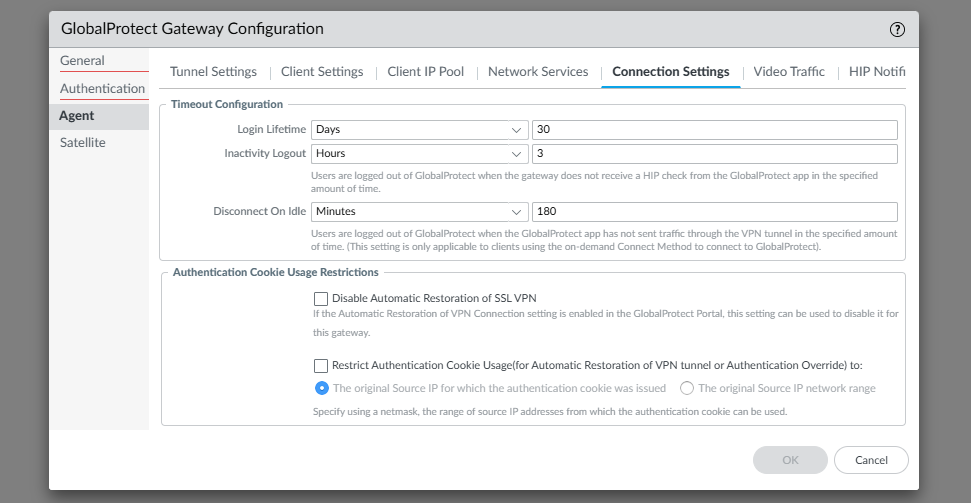971x503 pixels.
Task: Select original Source IP network range radio
Action: (687, 388)
